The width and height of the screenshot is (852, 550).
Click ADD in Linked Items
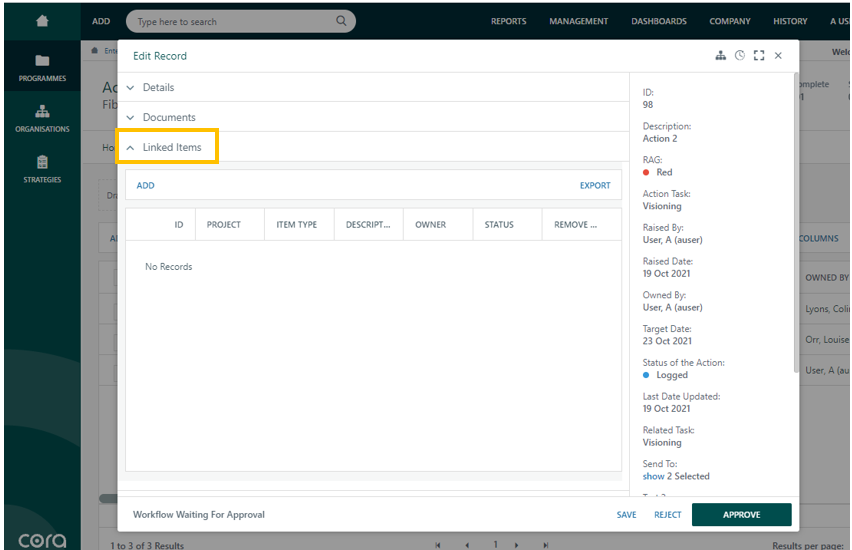(x=145, y=185)
